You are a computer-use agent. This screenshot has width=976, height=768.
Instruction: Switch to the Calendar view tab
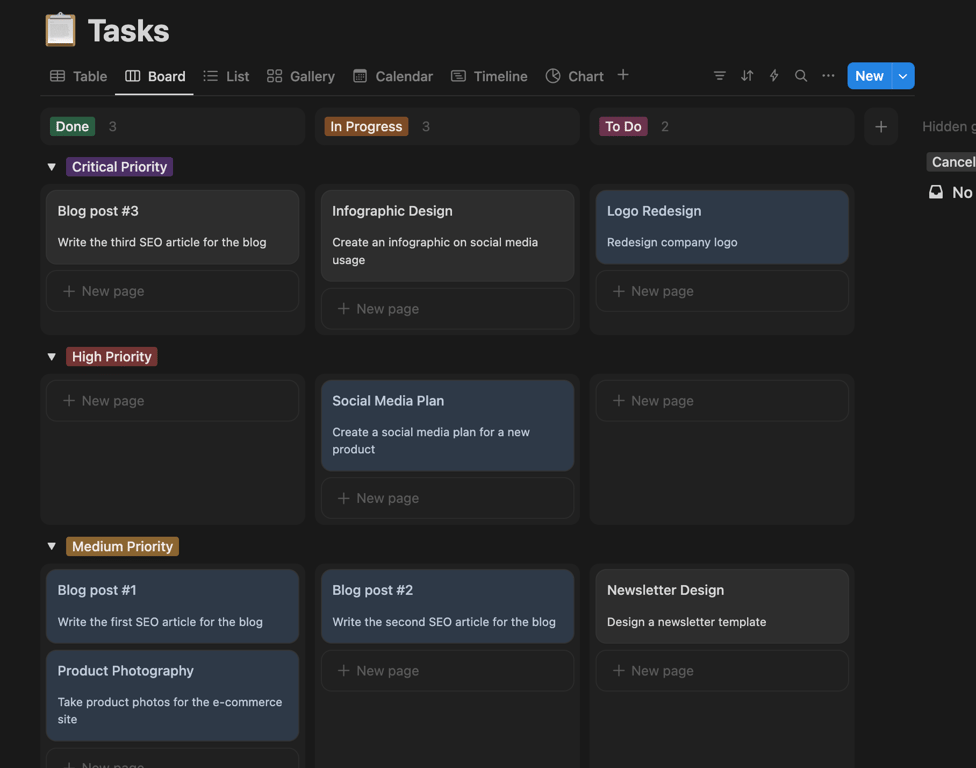[x=393, y=76]
